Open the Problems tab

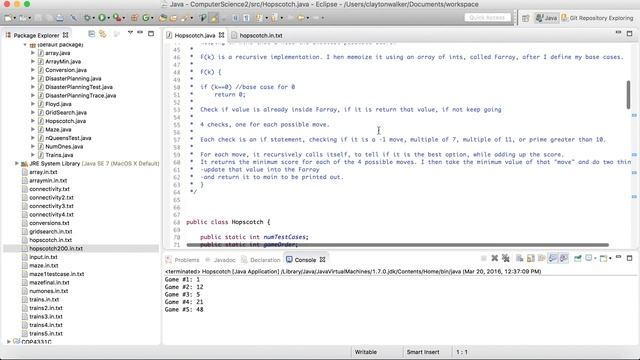point(187,260)
